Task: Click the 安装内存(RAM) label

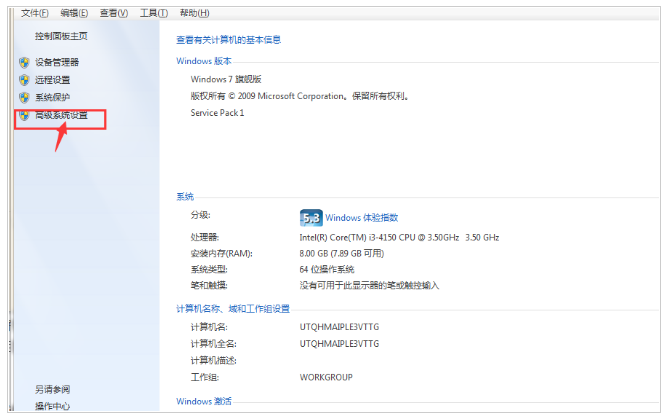Action: 221,253
